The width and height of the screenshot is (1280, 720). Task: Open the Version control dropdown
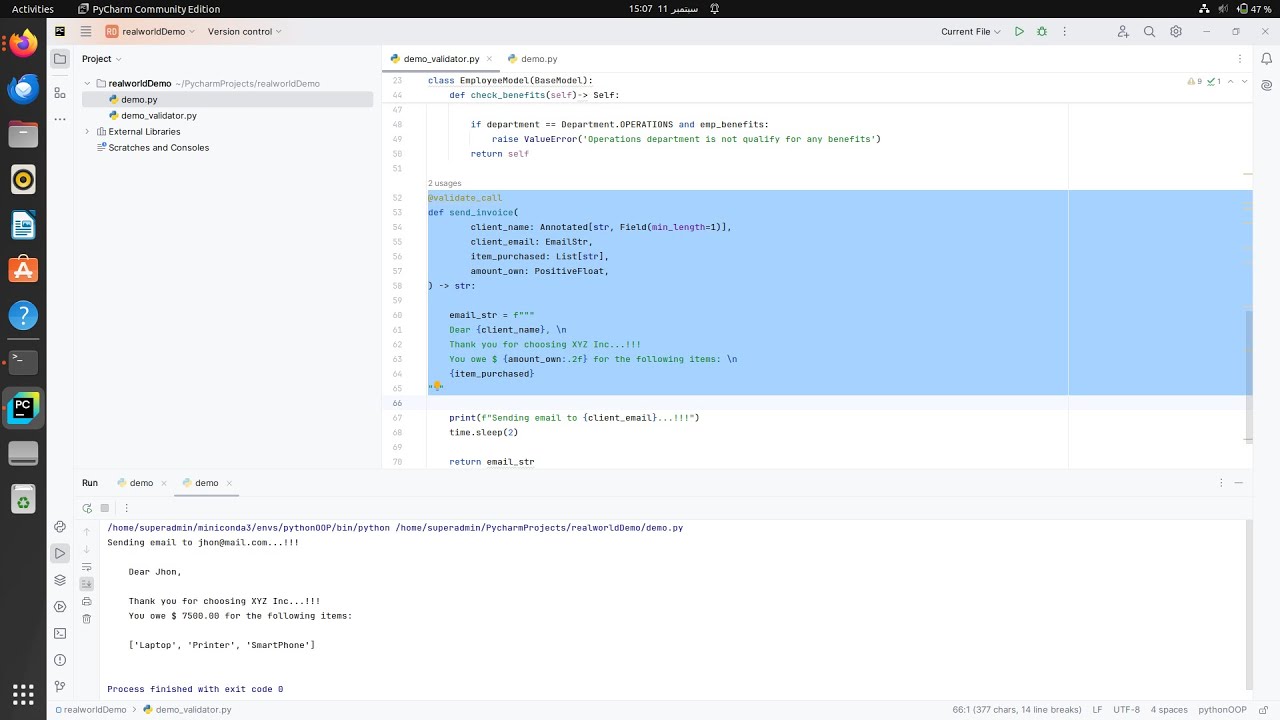click(245, 32)
